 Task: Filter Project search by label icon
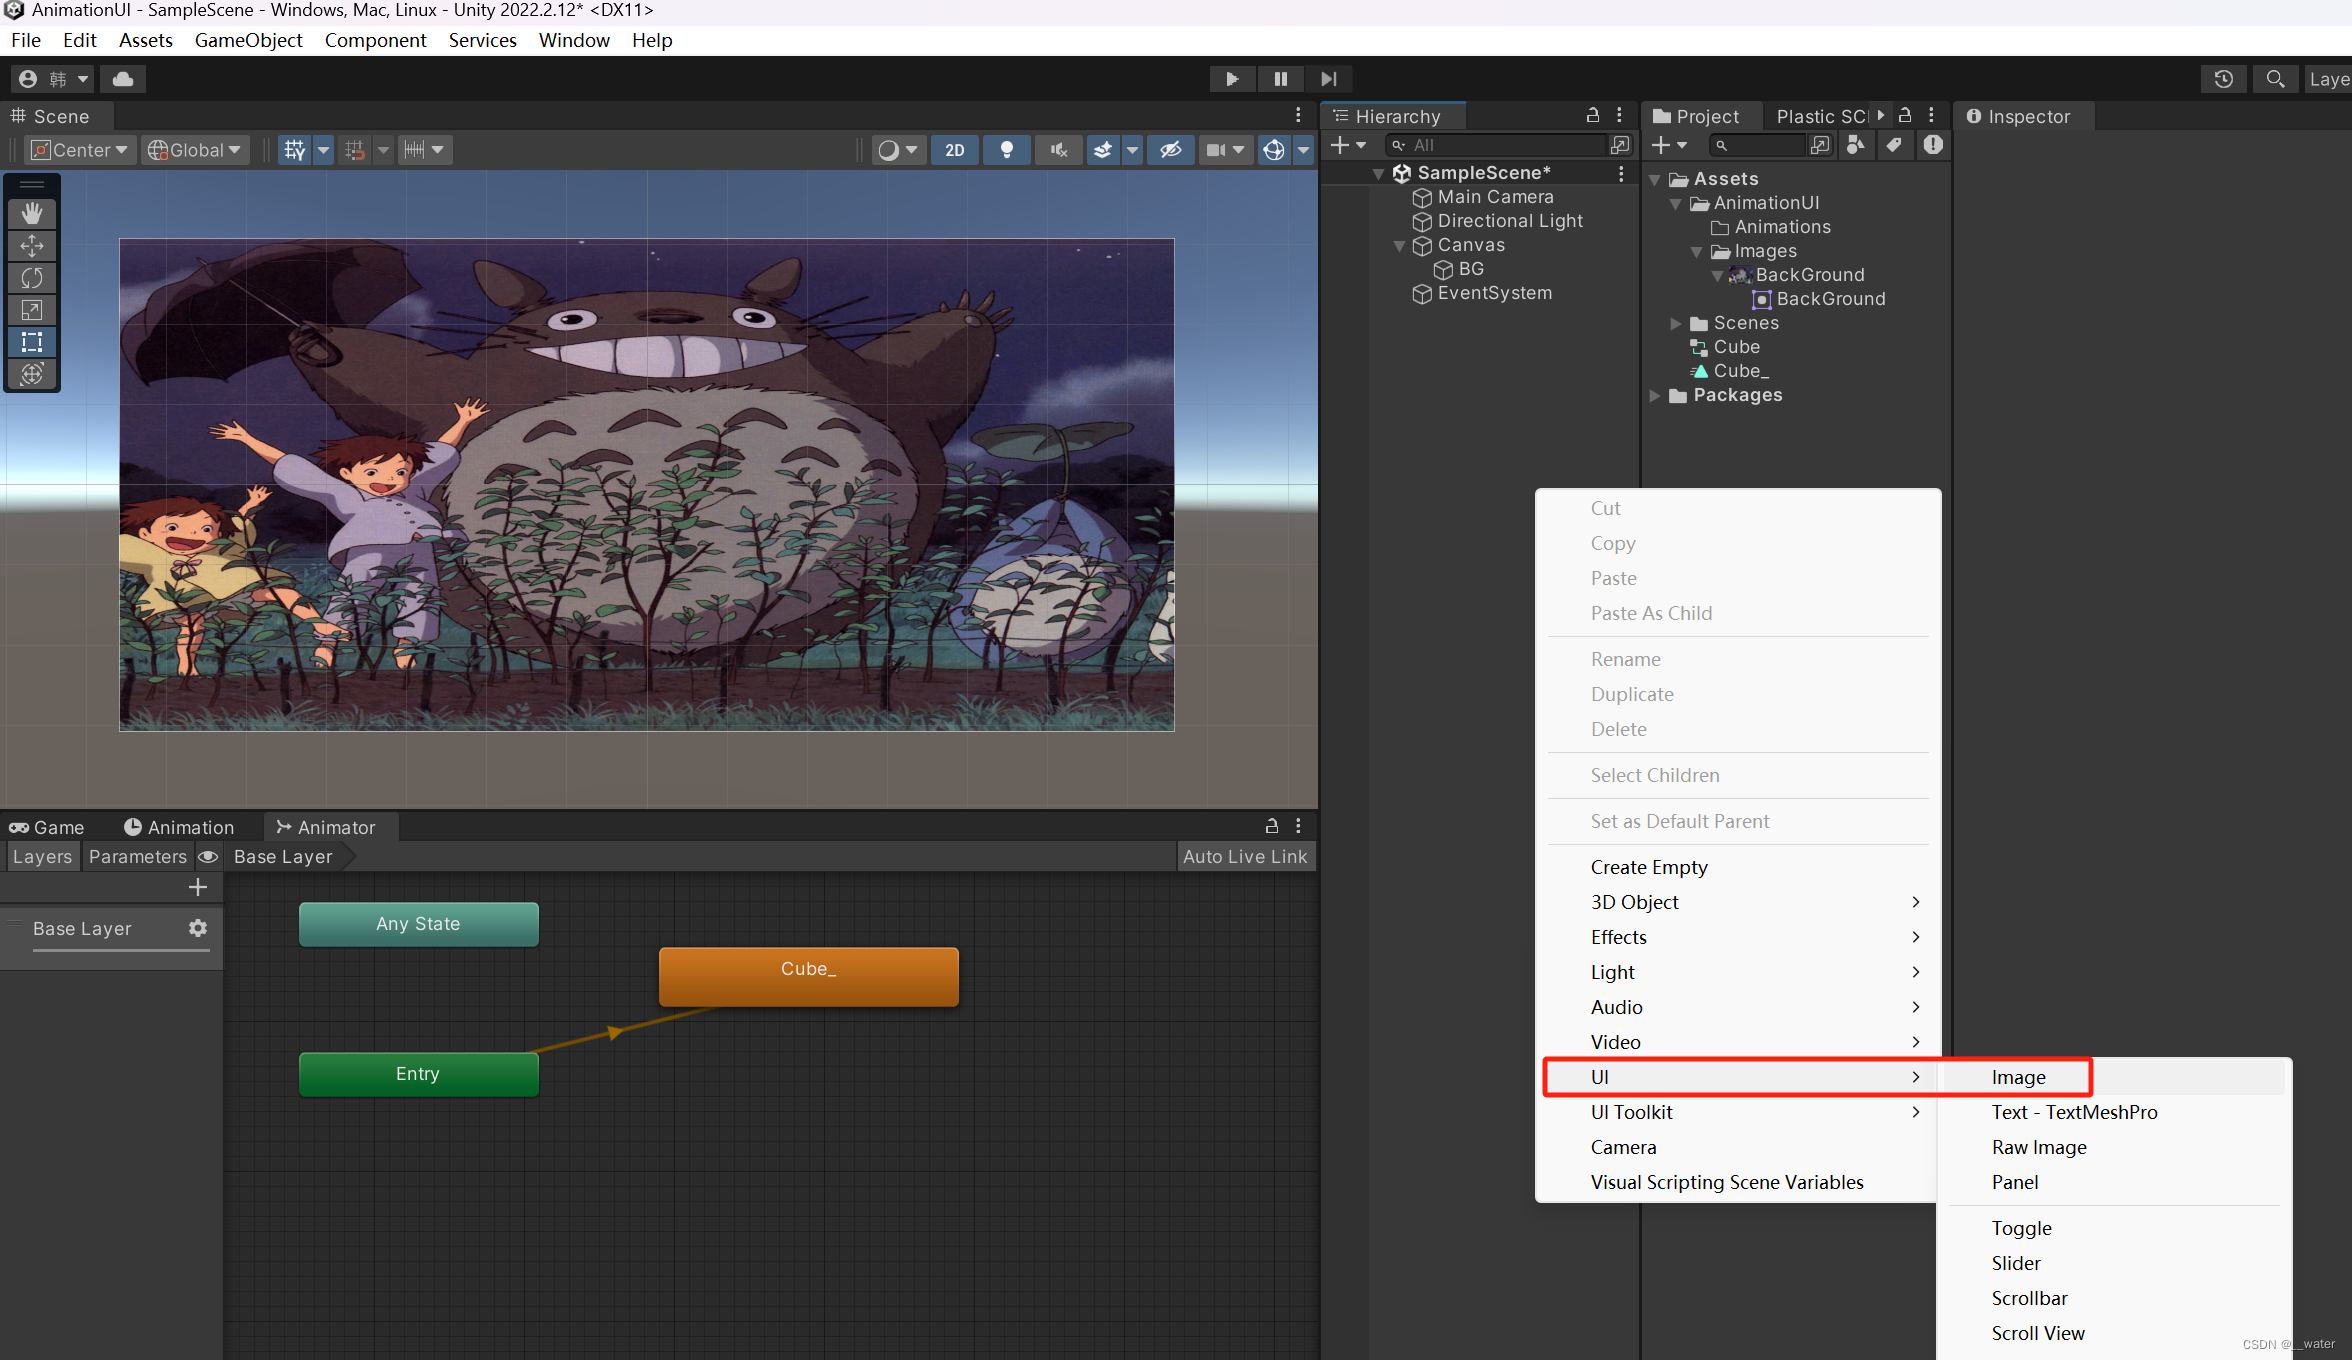tap(1894, 146)
